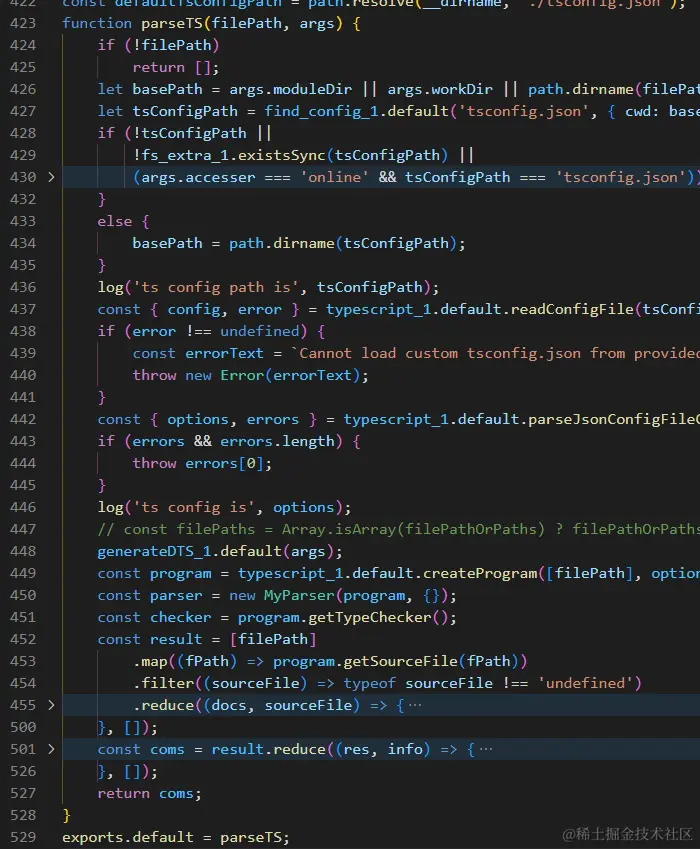Click line number 527 in the gutter

click(23, 793)
